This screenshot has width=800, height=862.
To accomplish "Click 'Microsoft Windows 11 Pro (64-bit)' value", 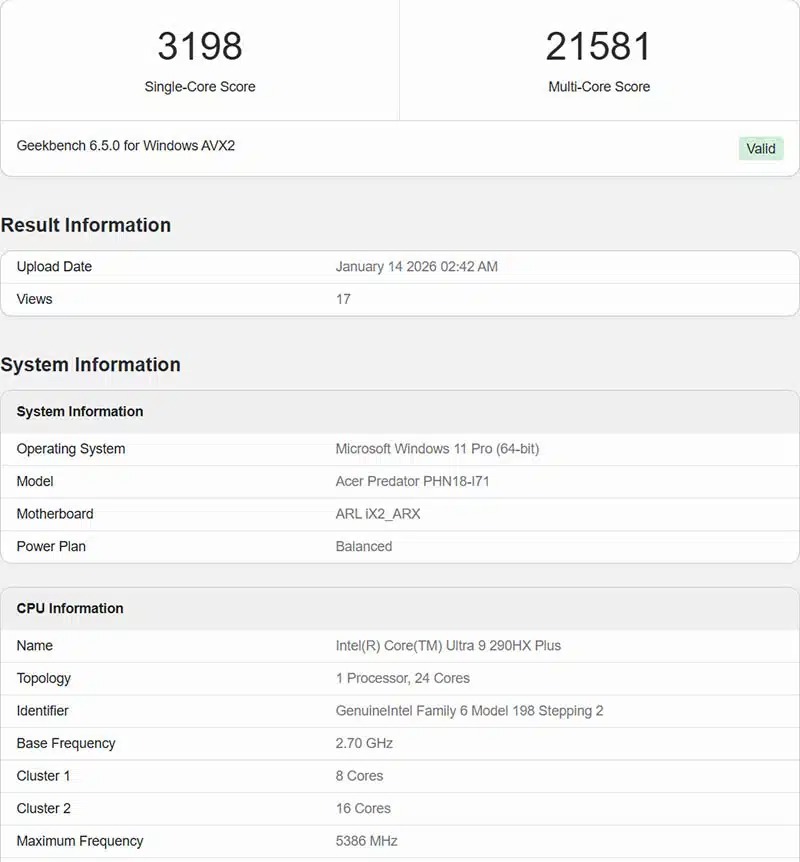I will pyautogui.click(x=438, y=449).
